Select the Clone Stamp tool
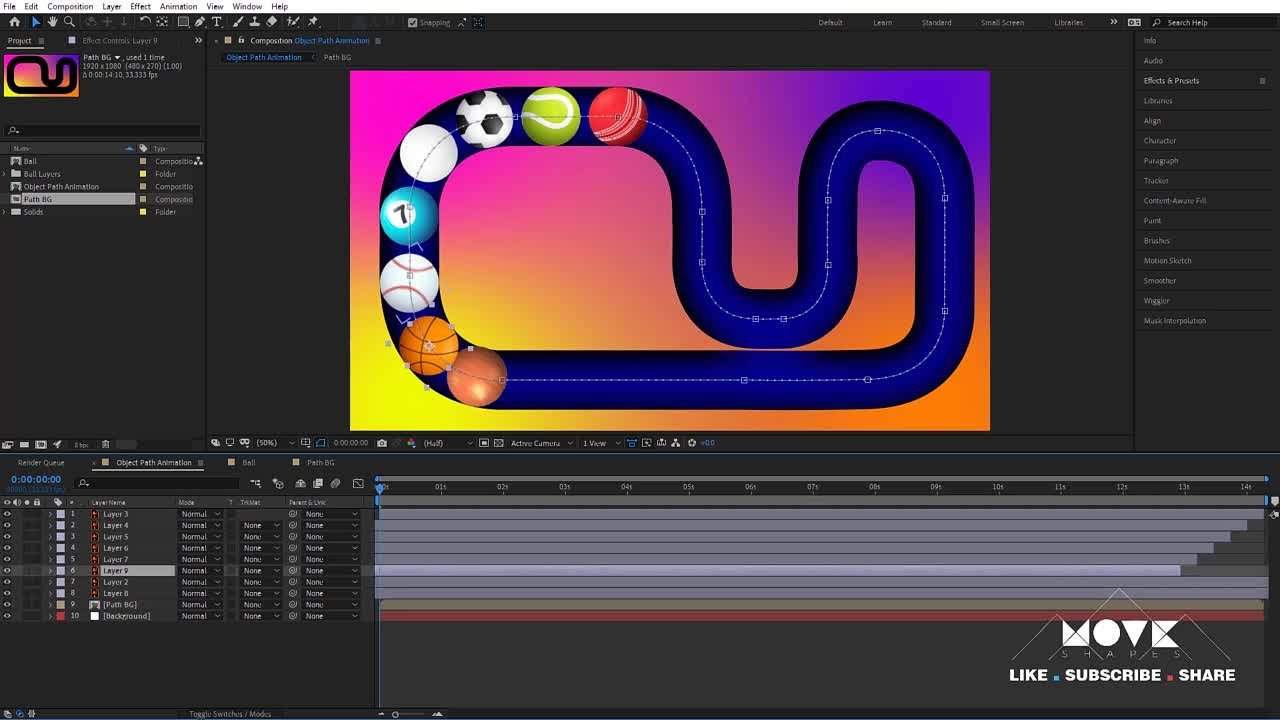Image resolution: width=1280 pixels, height=720 pixels. point(256,22)
